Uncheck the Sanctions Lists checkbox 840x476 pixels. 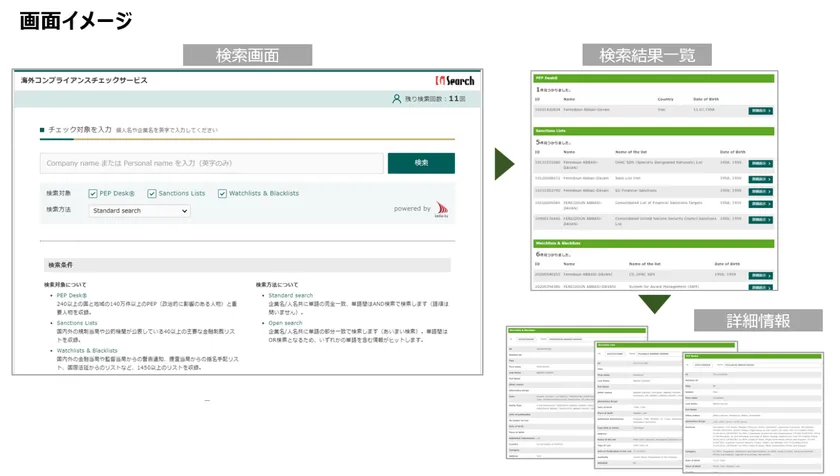[153, 193]
